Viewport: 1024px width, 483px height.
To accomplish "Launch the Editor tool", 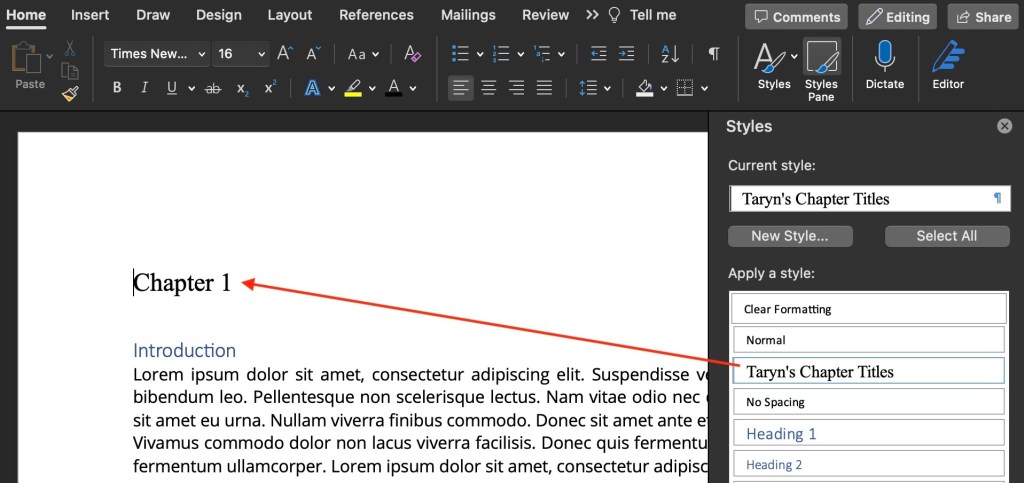I will pos(947,66).
